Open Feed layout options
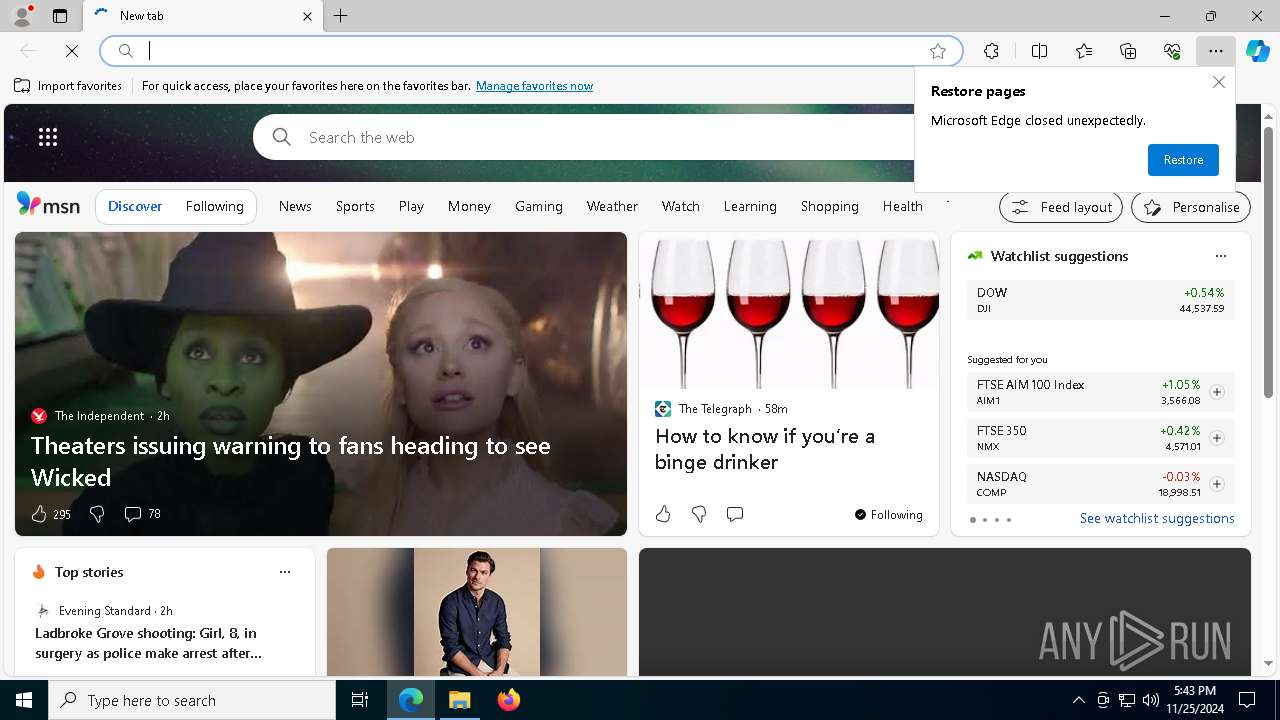 (x=1062, y=207)
